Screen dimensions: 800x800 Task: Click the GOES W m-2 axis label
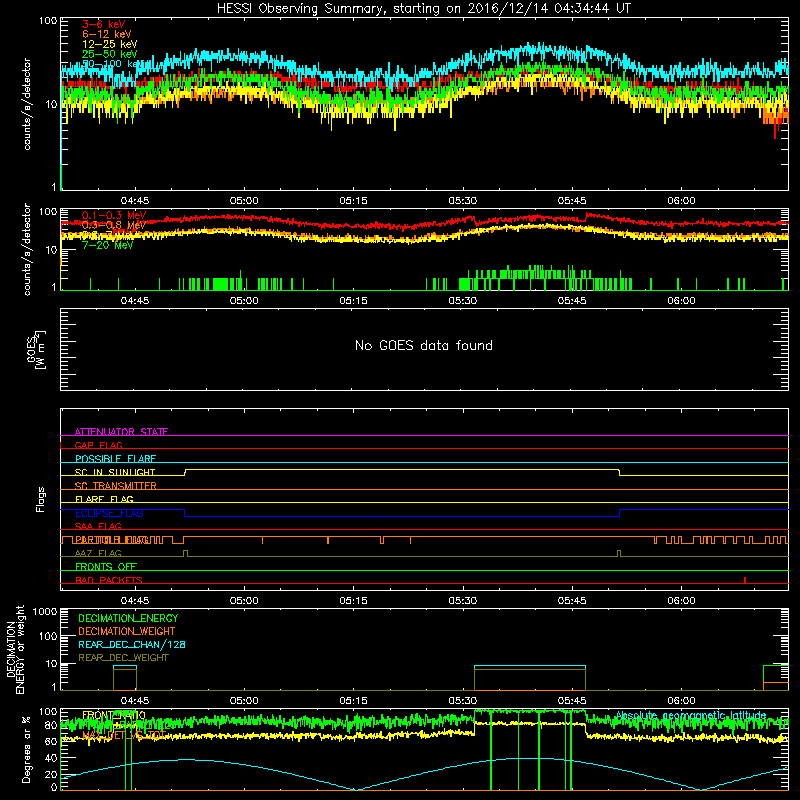[36, 350]
